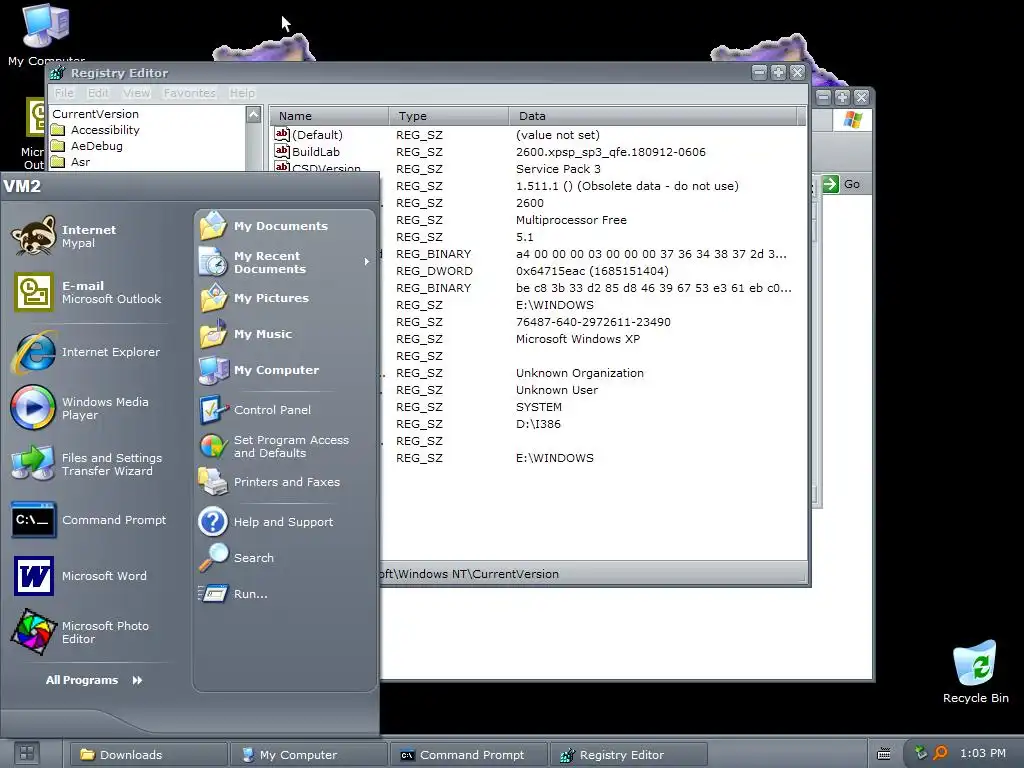Open My Pictures folder icon
This screenshot has height=768, width=1024.
click(x=213, y=298)
